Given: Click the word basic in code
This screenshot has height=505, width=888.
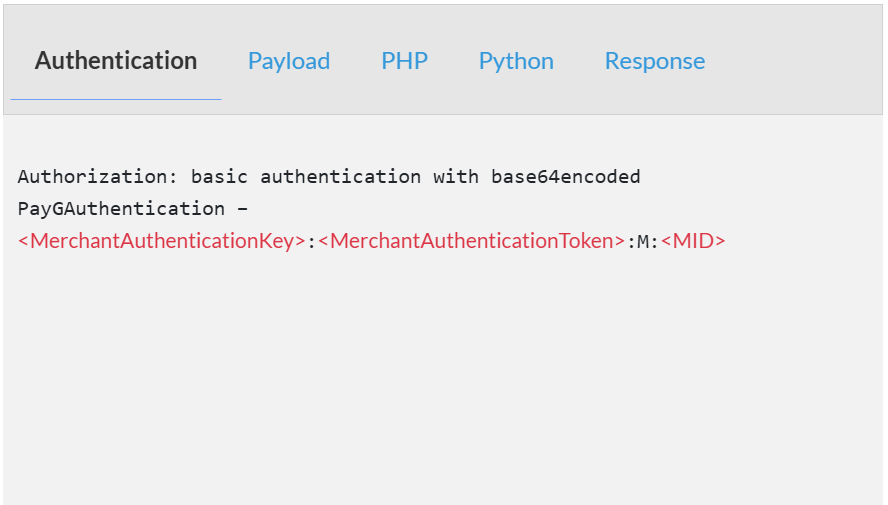Looking at the screenshot, I should pyautogui.click(x=219, y=177).
